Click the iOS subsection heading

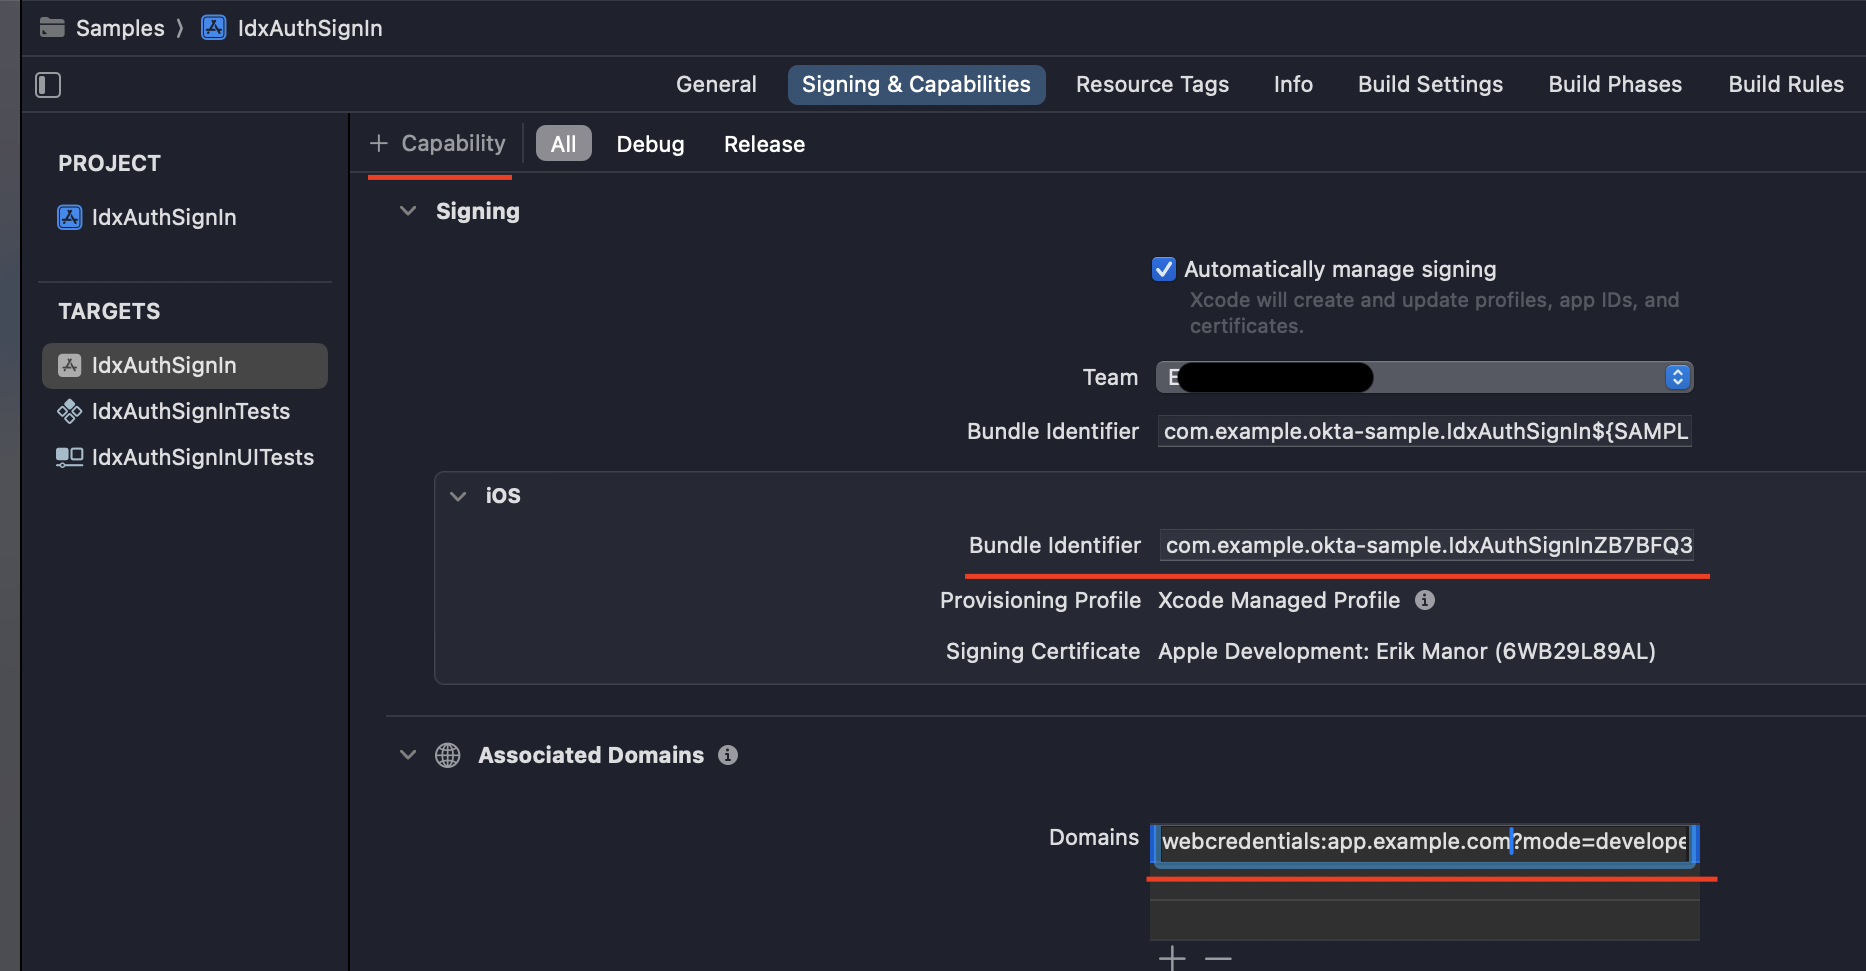pos(503,496)
